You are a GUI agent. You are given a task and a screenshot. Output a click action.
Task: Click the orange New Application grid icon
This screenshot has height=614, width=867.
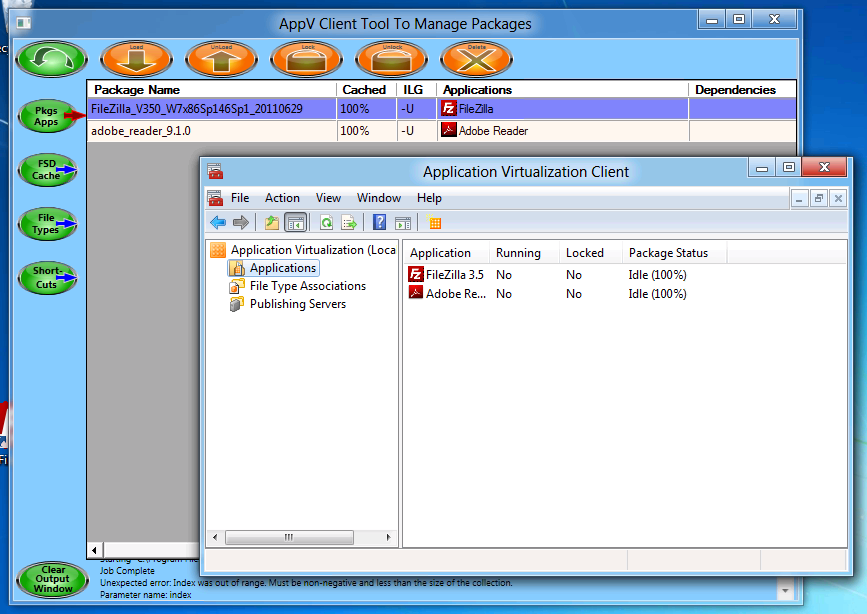click(x=435, y=223)
